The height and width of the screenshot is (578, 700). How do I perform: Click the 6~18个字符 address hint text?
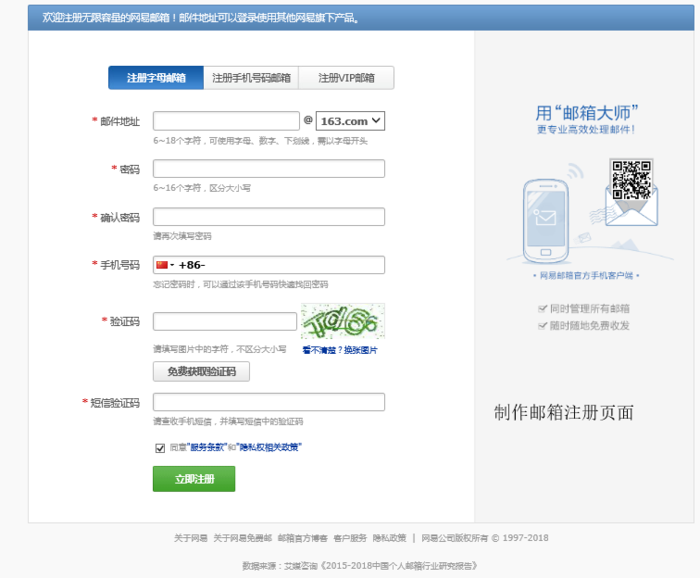click(260, 141)
